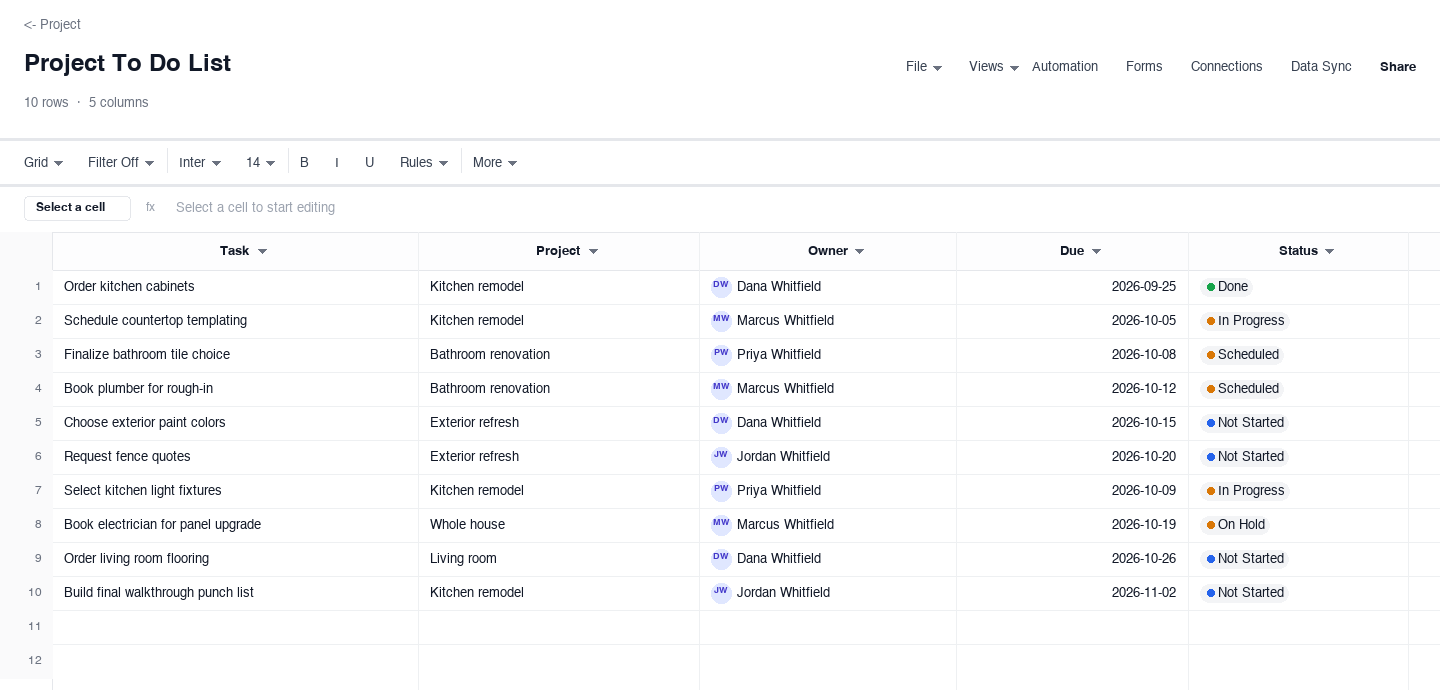Open the Task column header arrow
1440x690 pixels.
pos(263,252)
